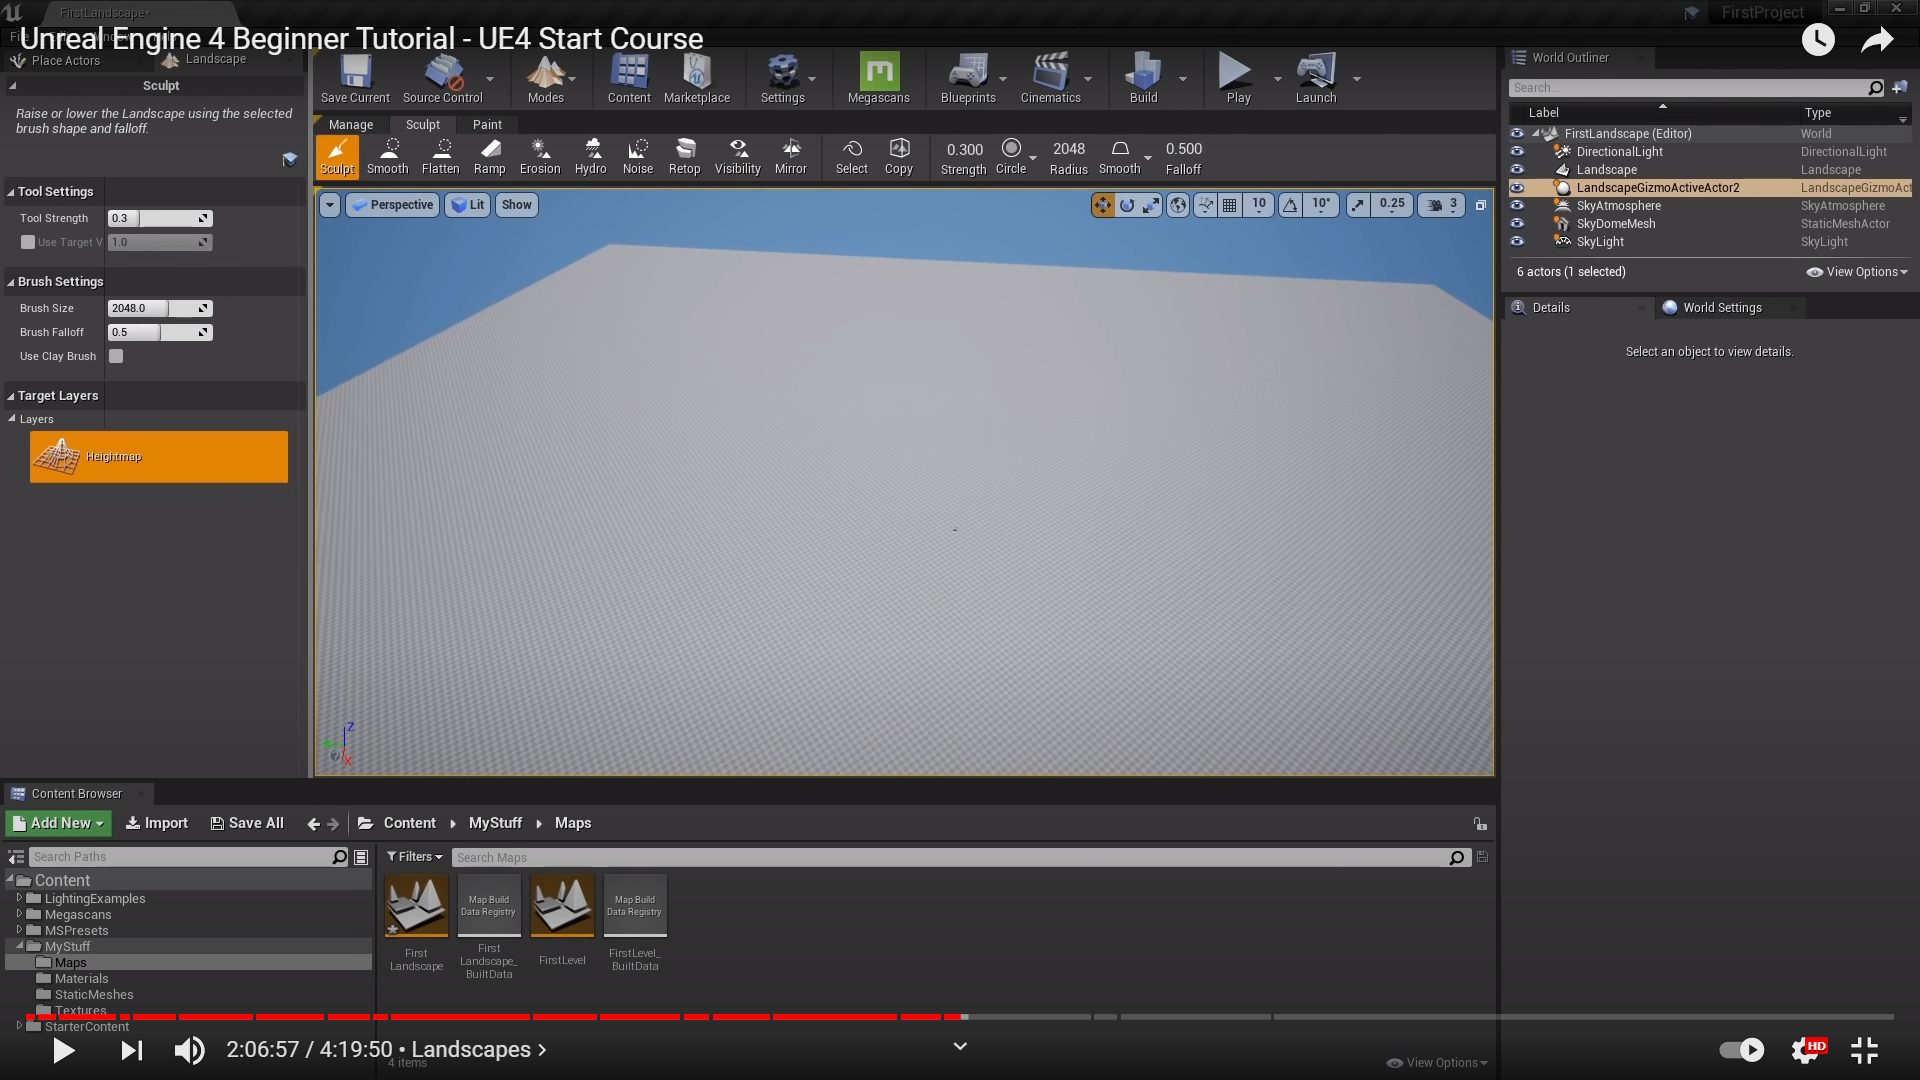Open View Options in World Outliner
The height and width of the screenshot is (1080, 1920).
[x=1857, y=272]
